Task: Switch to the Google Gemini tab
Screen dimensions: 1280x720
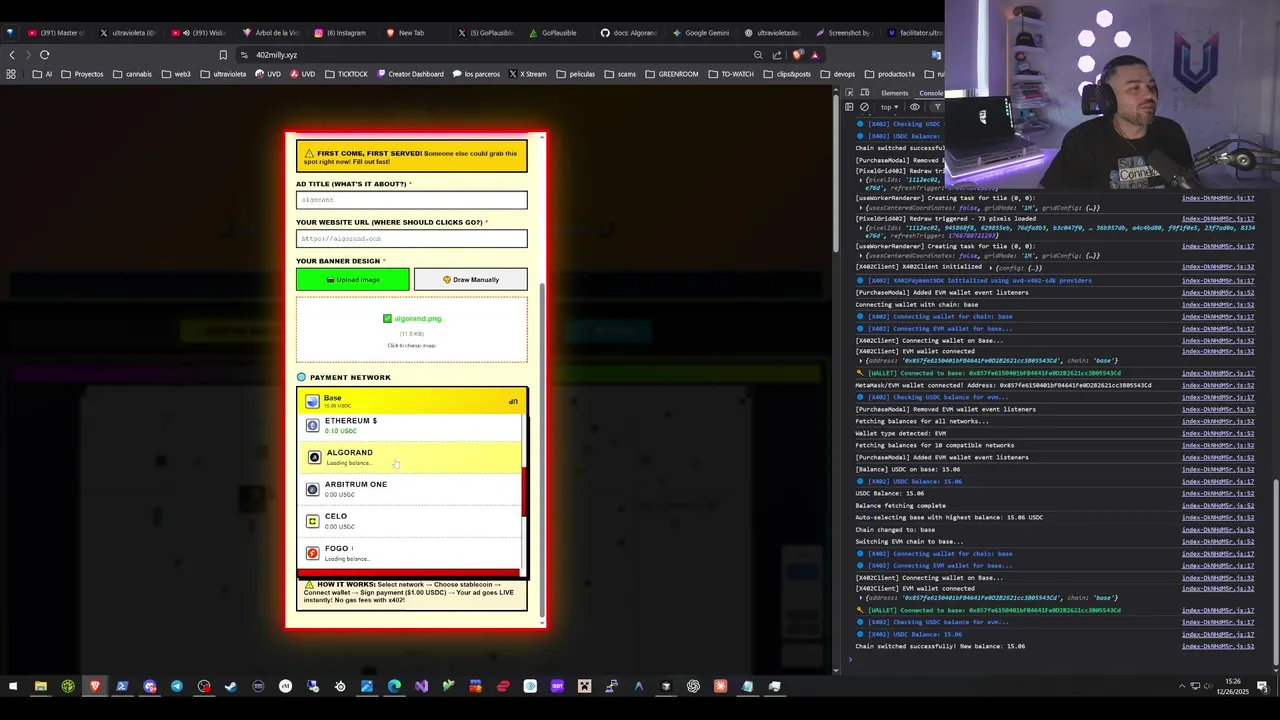Action: 700,33
